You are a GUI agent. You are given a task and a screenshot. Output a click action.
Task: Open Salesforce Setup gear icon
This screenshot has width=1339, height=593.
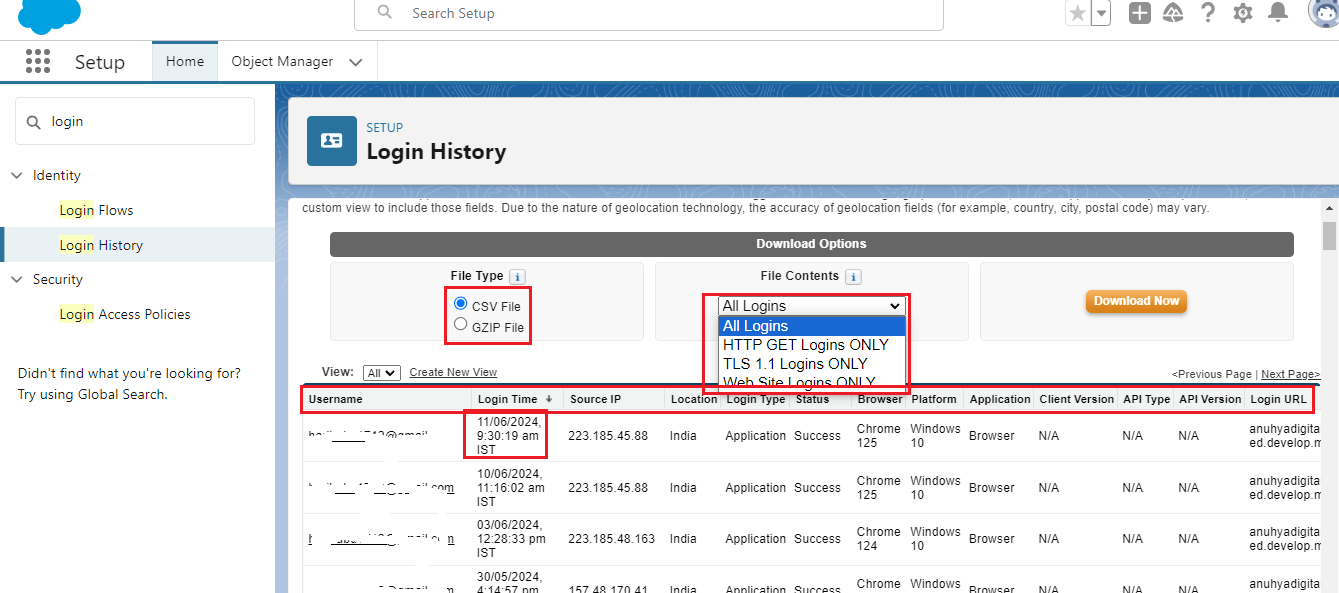point(1242,13)
